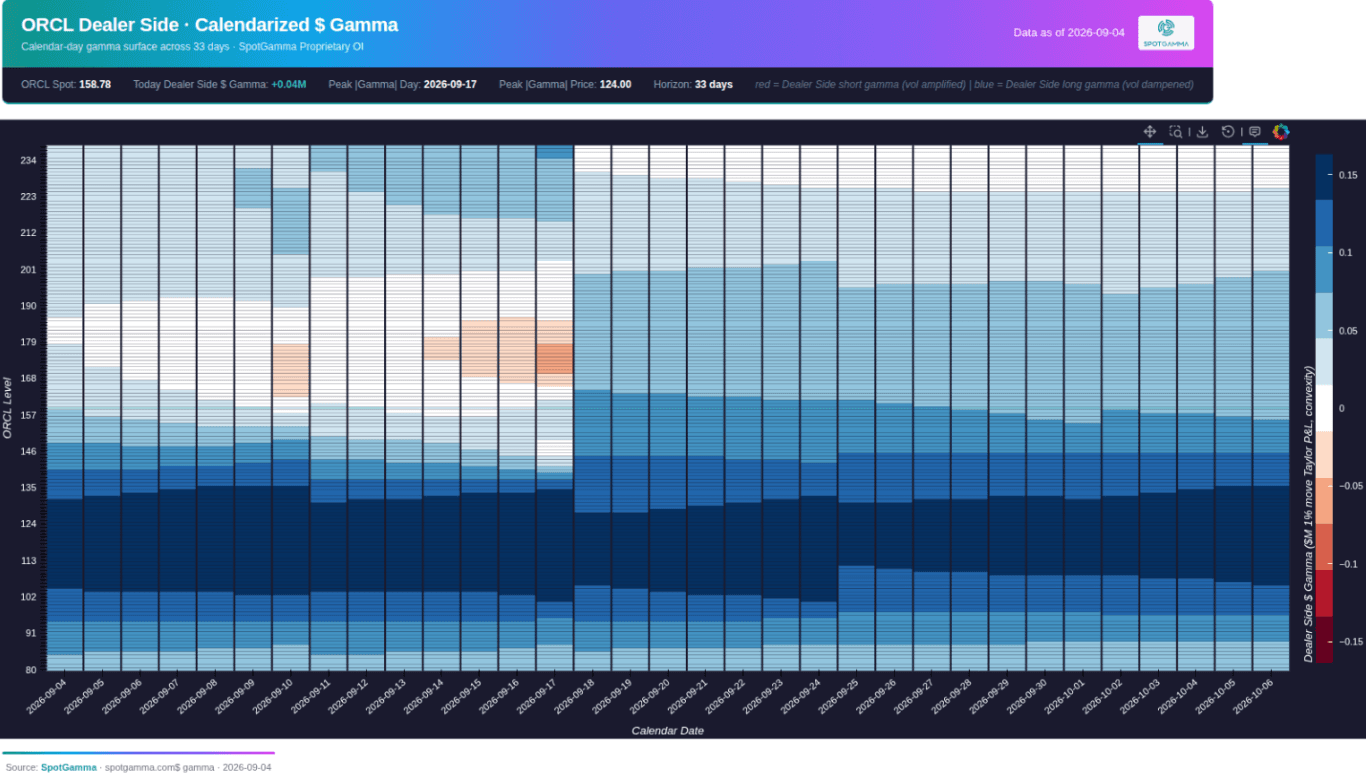
Task: Open the Bokeh logo link in toolbar
Action: click(x=1281, y=132)
